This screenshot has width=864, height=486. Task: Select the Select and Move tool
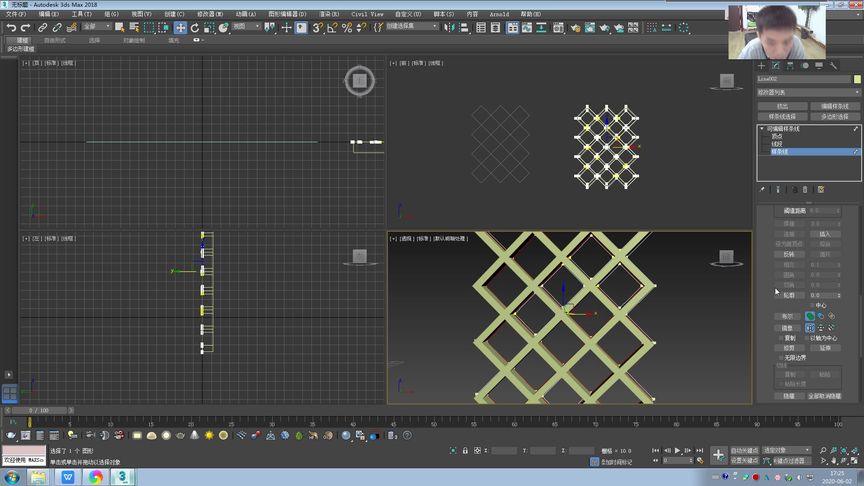tap(180, 27)
